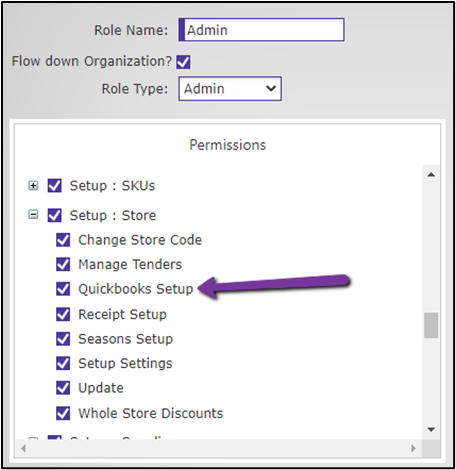Screen dimensions: 456x470
Task: Click the permissions scroll up arrow
Action: [x=431, y=175]
